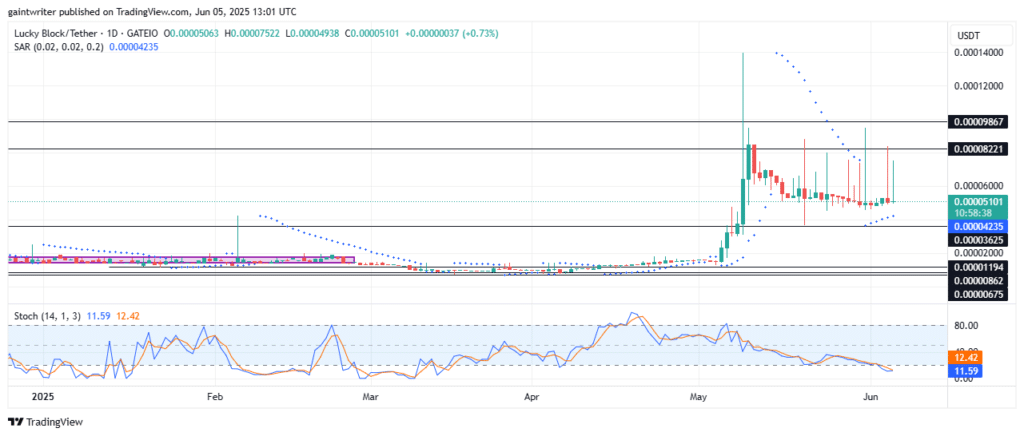Click the 0.00002000 price axis label
The width and height of the screenshot is (1024, 436).
980,253
